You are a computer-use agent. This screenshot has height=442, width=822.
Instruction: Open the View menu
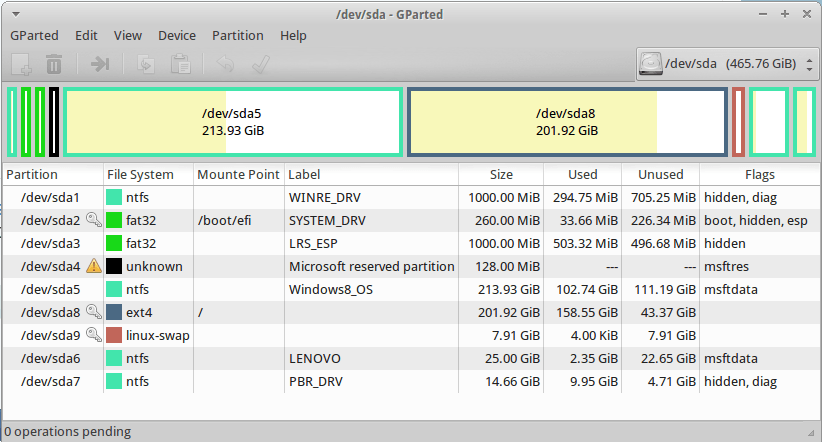click(128, 35)
